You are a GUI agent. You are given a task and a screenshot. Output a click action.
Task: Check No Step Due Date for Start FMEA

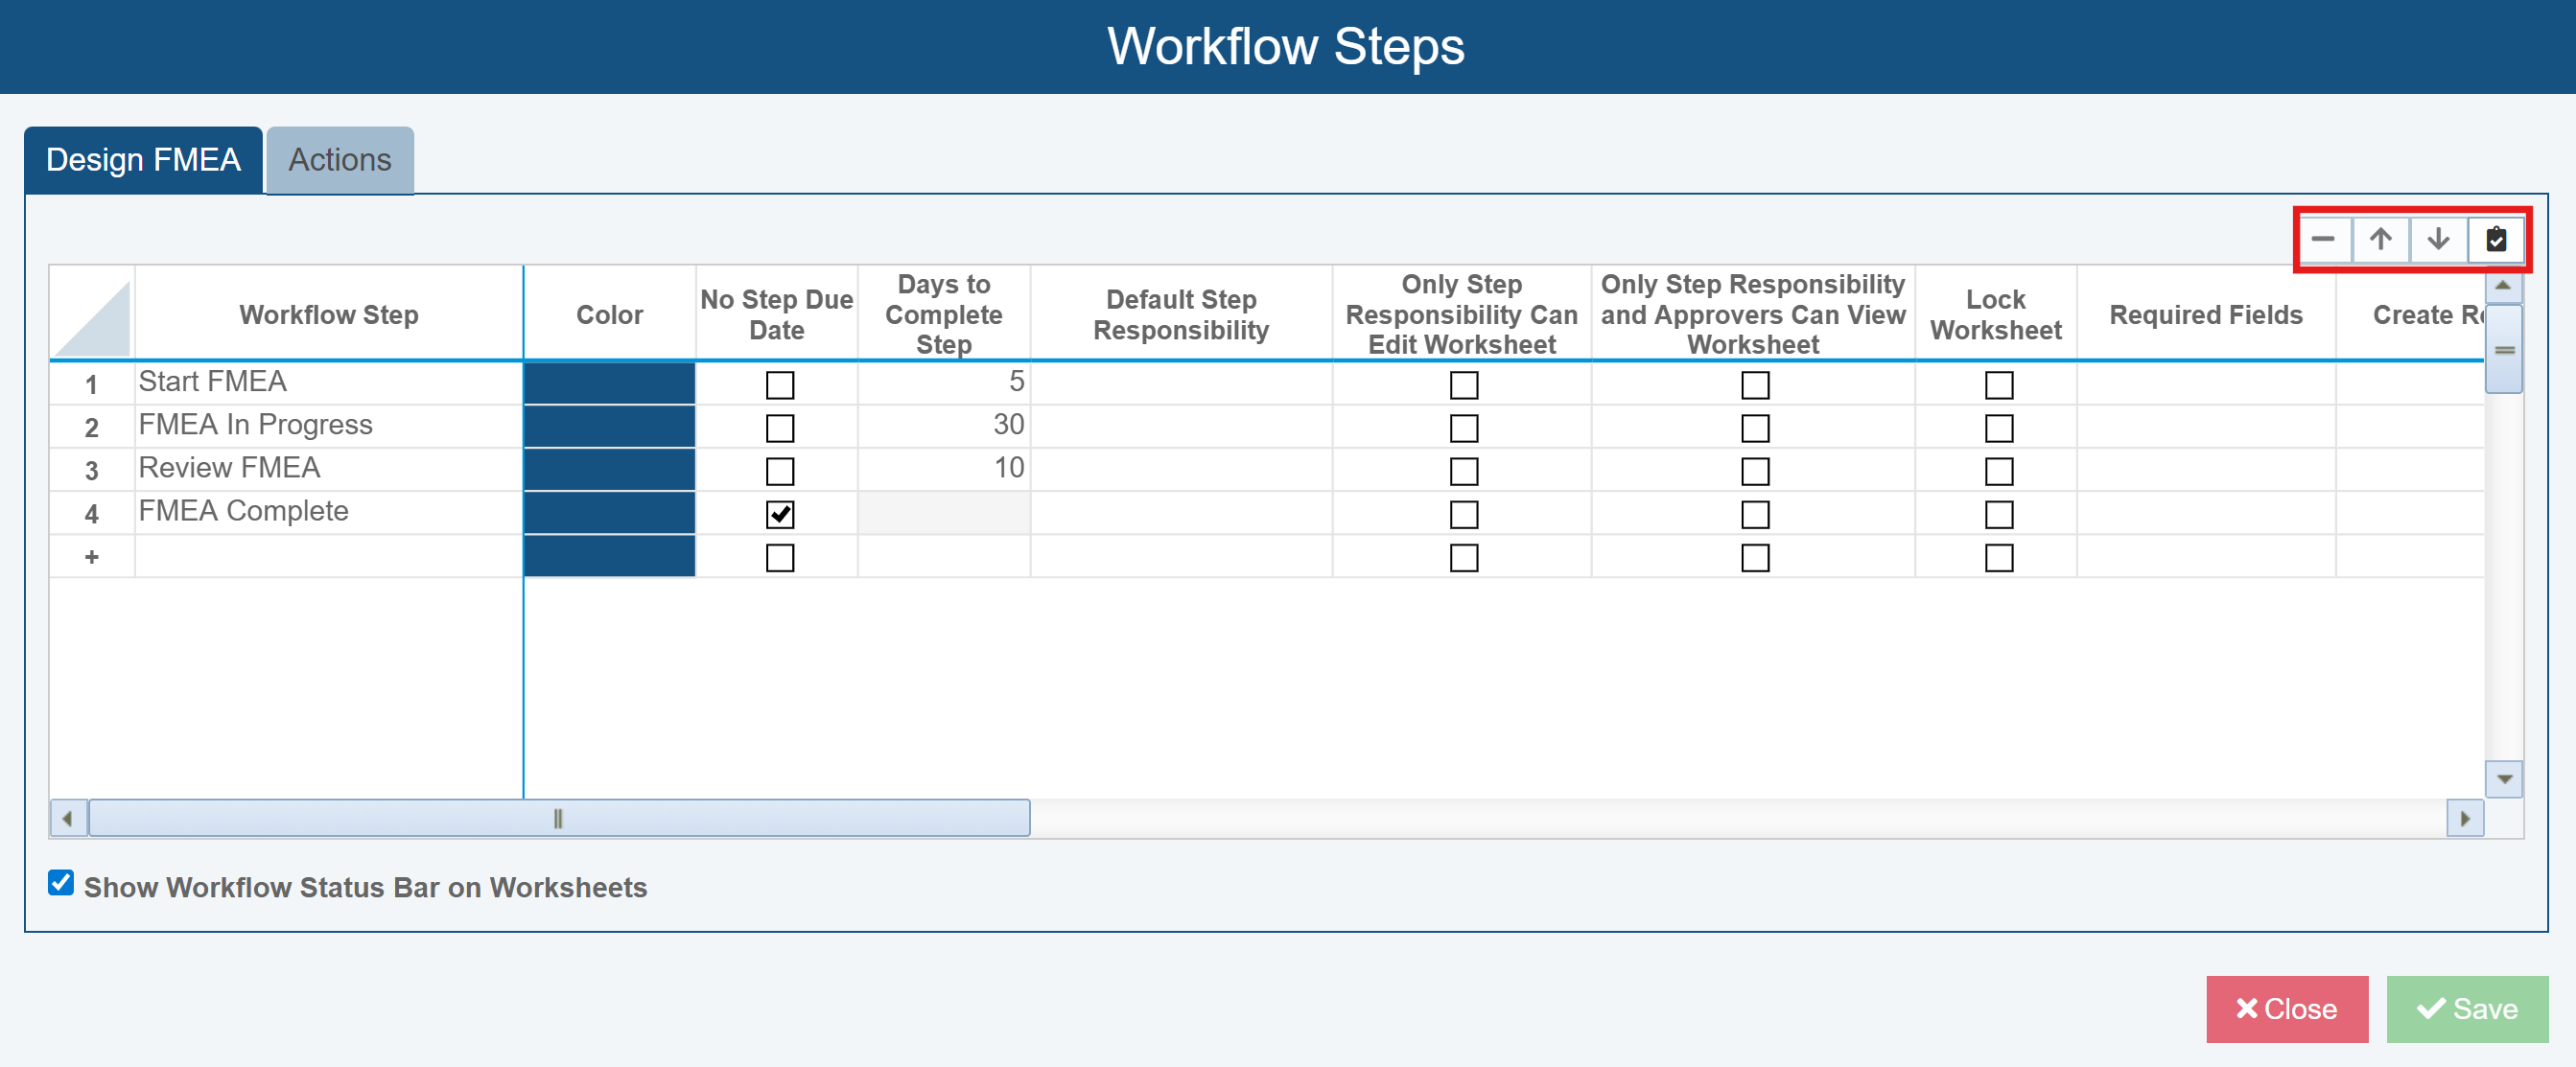779,385
